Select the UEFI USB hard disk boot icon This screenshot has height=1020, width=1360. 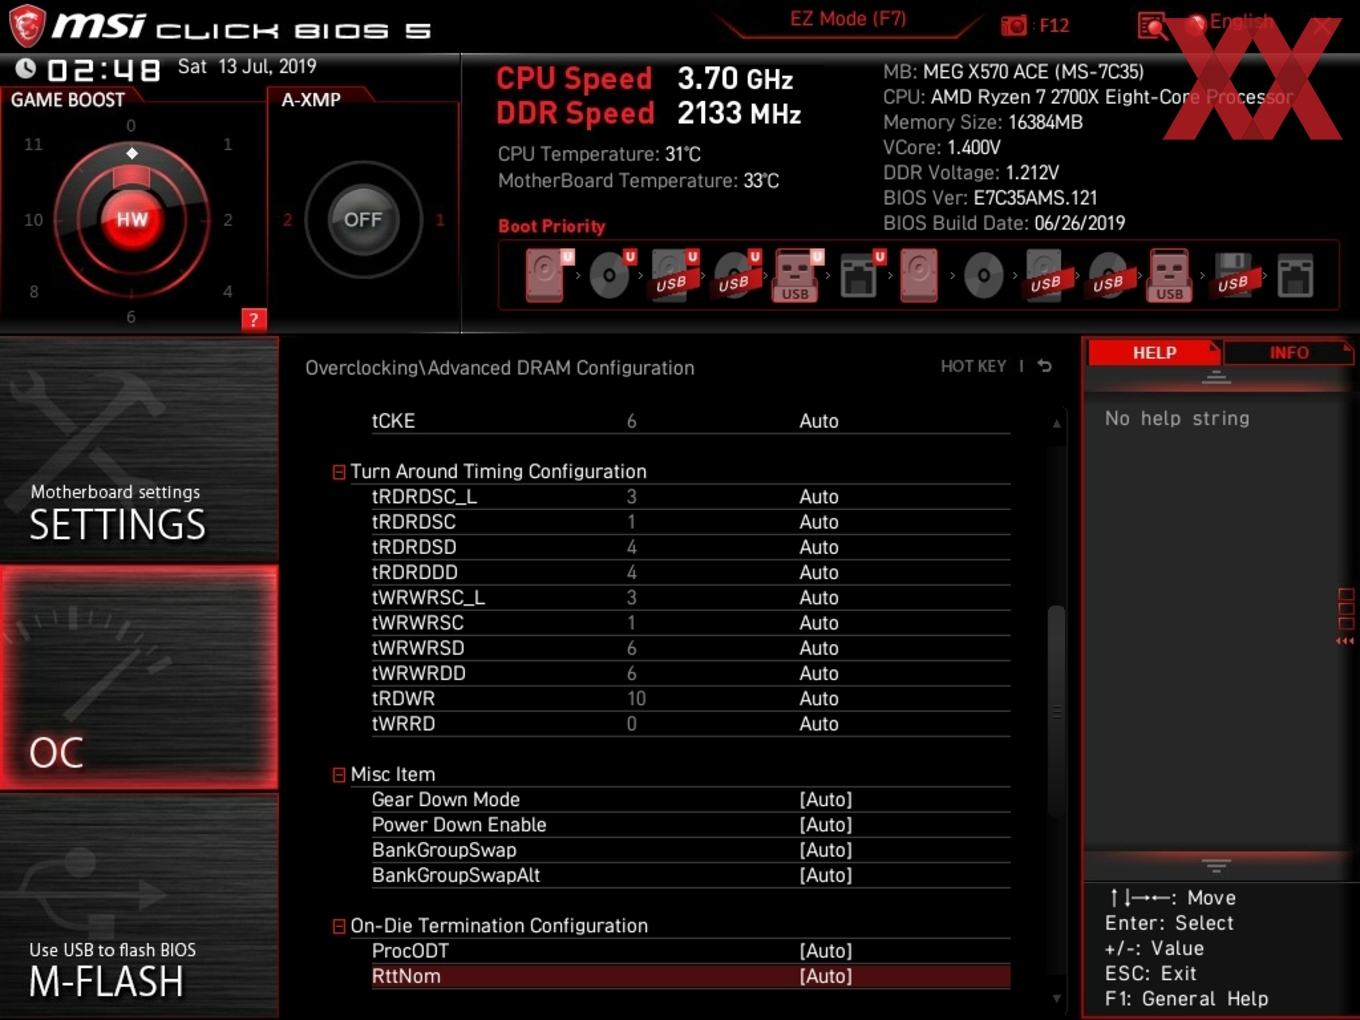click(x=674, y=275)
